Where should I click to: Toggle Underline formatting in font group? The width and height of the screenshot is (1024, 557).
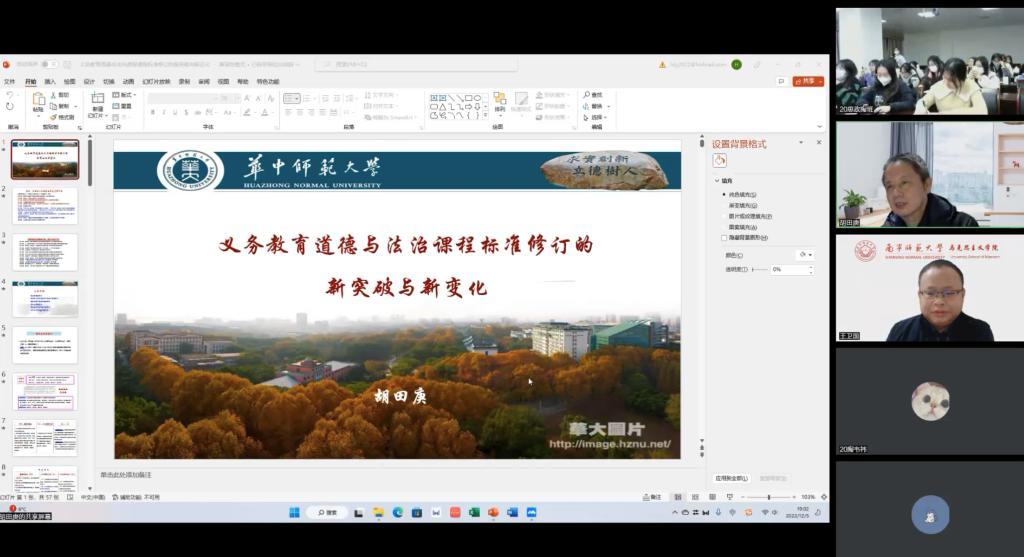(x=175, y=112)
